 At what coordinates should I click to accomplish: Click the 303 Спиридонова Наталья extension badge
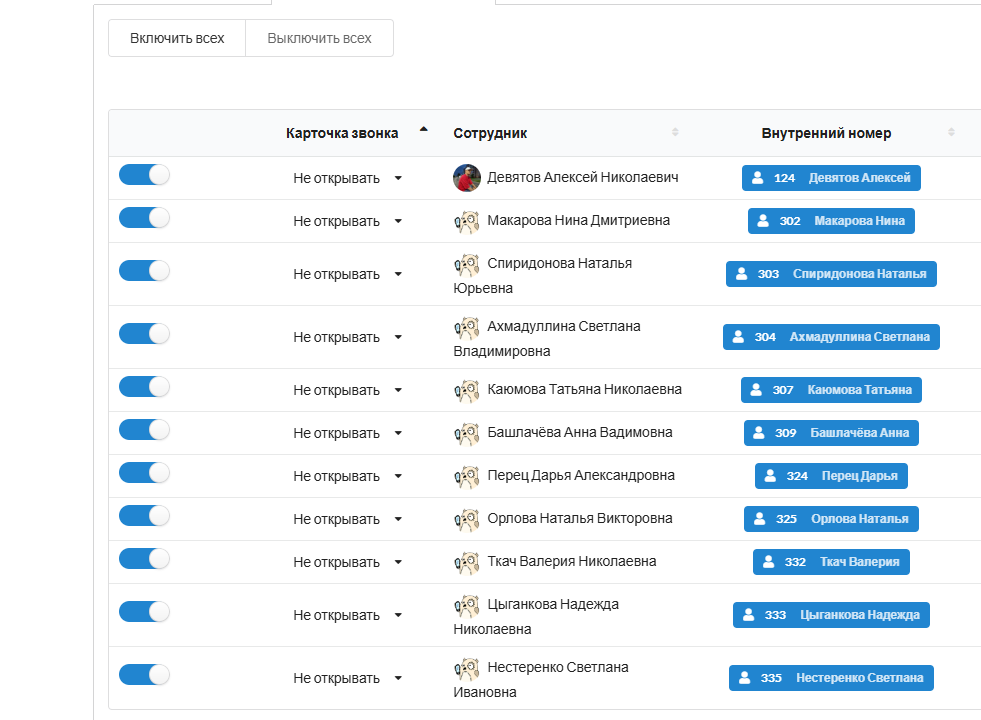click(831, 274)
